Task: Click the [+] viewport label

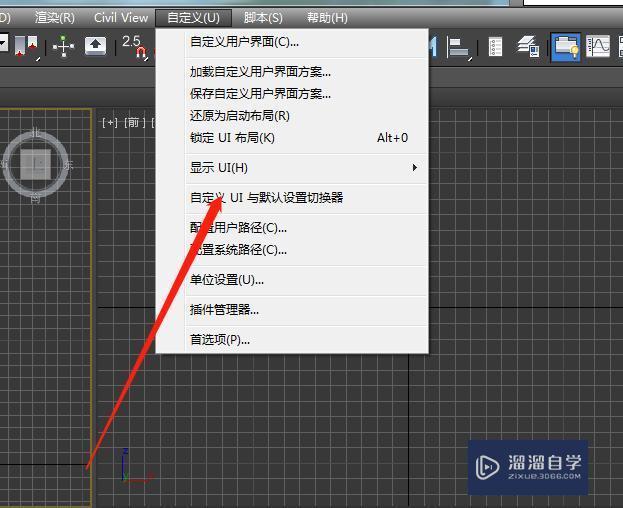Action: pyautogui.click(x=110, y=123)
